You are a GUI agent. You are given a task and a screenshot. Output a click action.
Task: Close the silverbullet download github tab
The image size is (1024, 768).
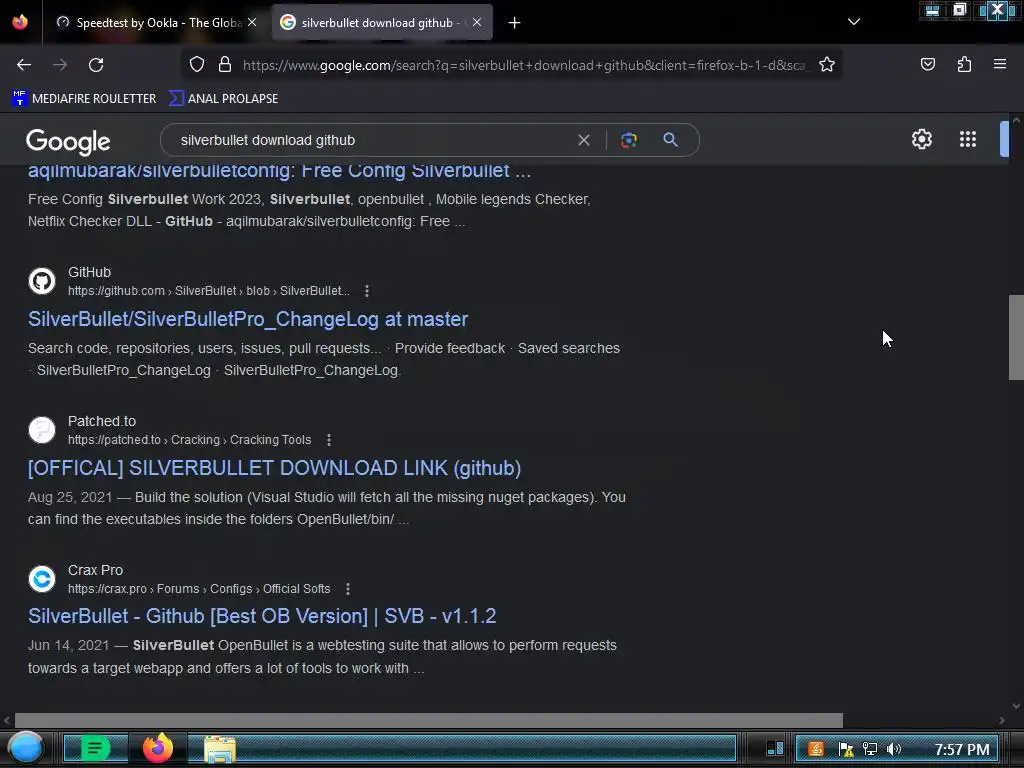pyautogui.click(x=477, y=22)
